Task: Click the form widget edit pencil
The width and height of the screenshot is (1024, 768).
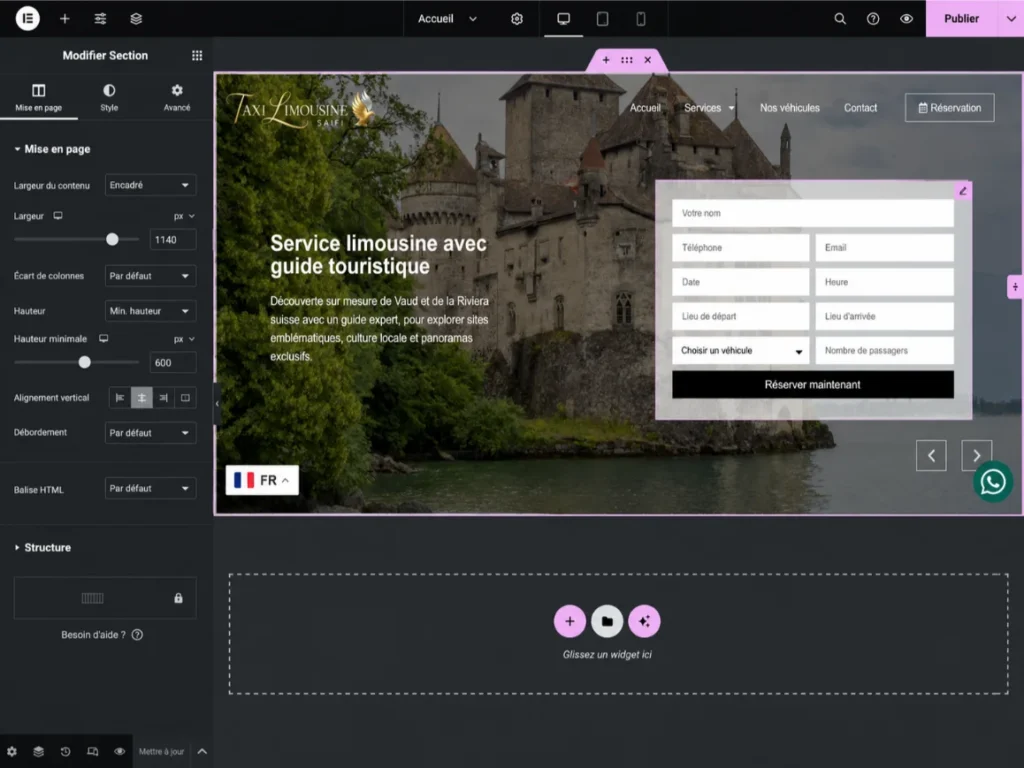Action: 963,191
